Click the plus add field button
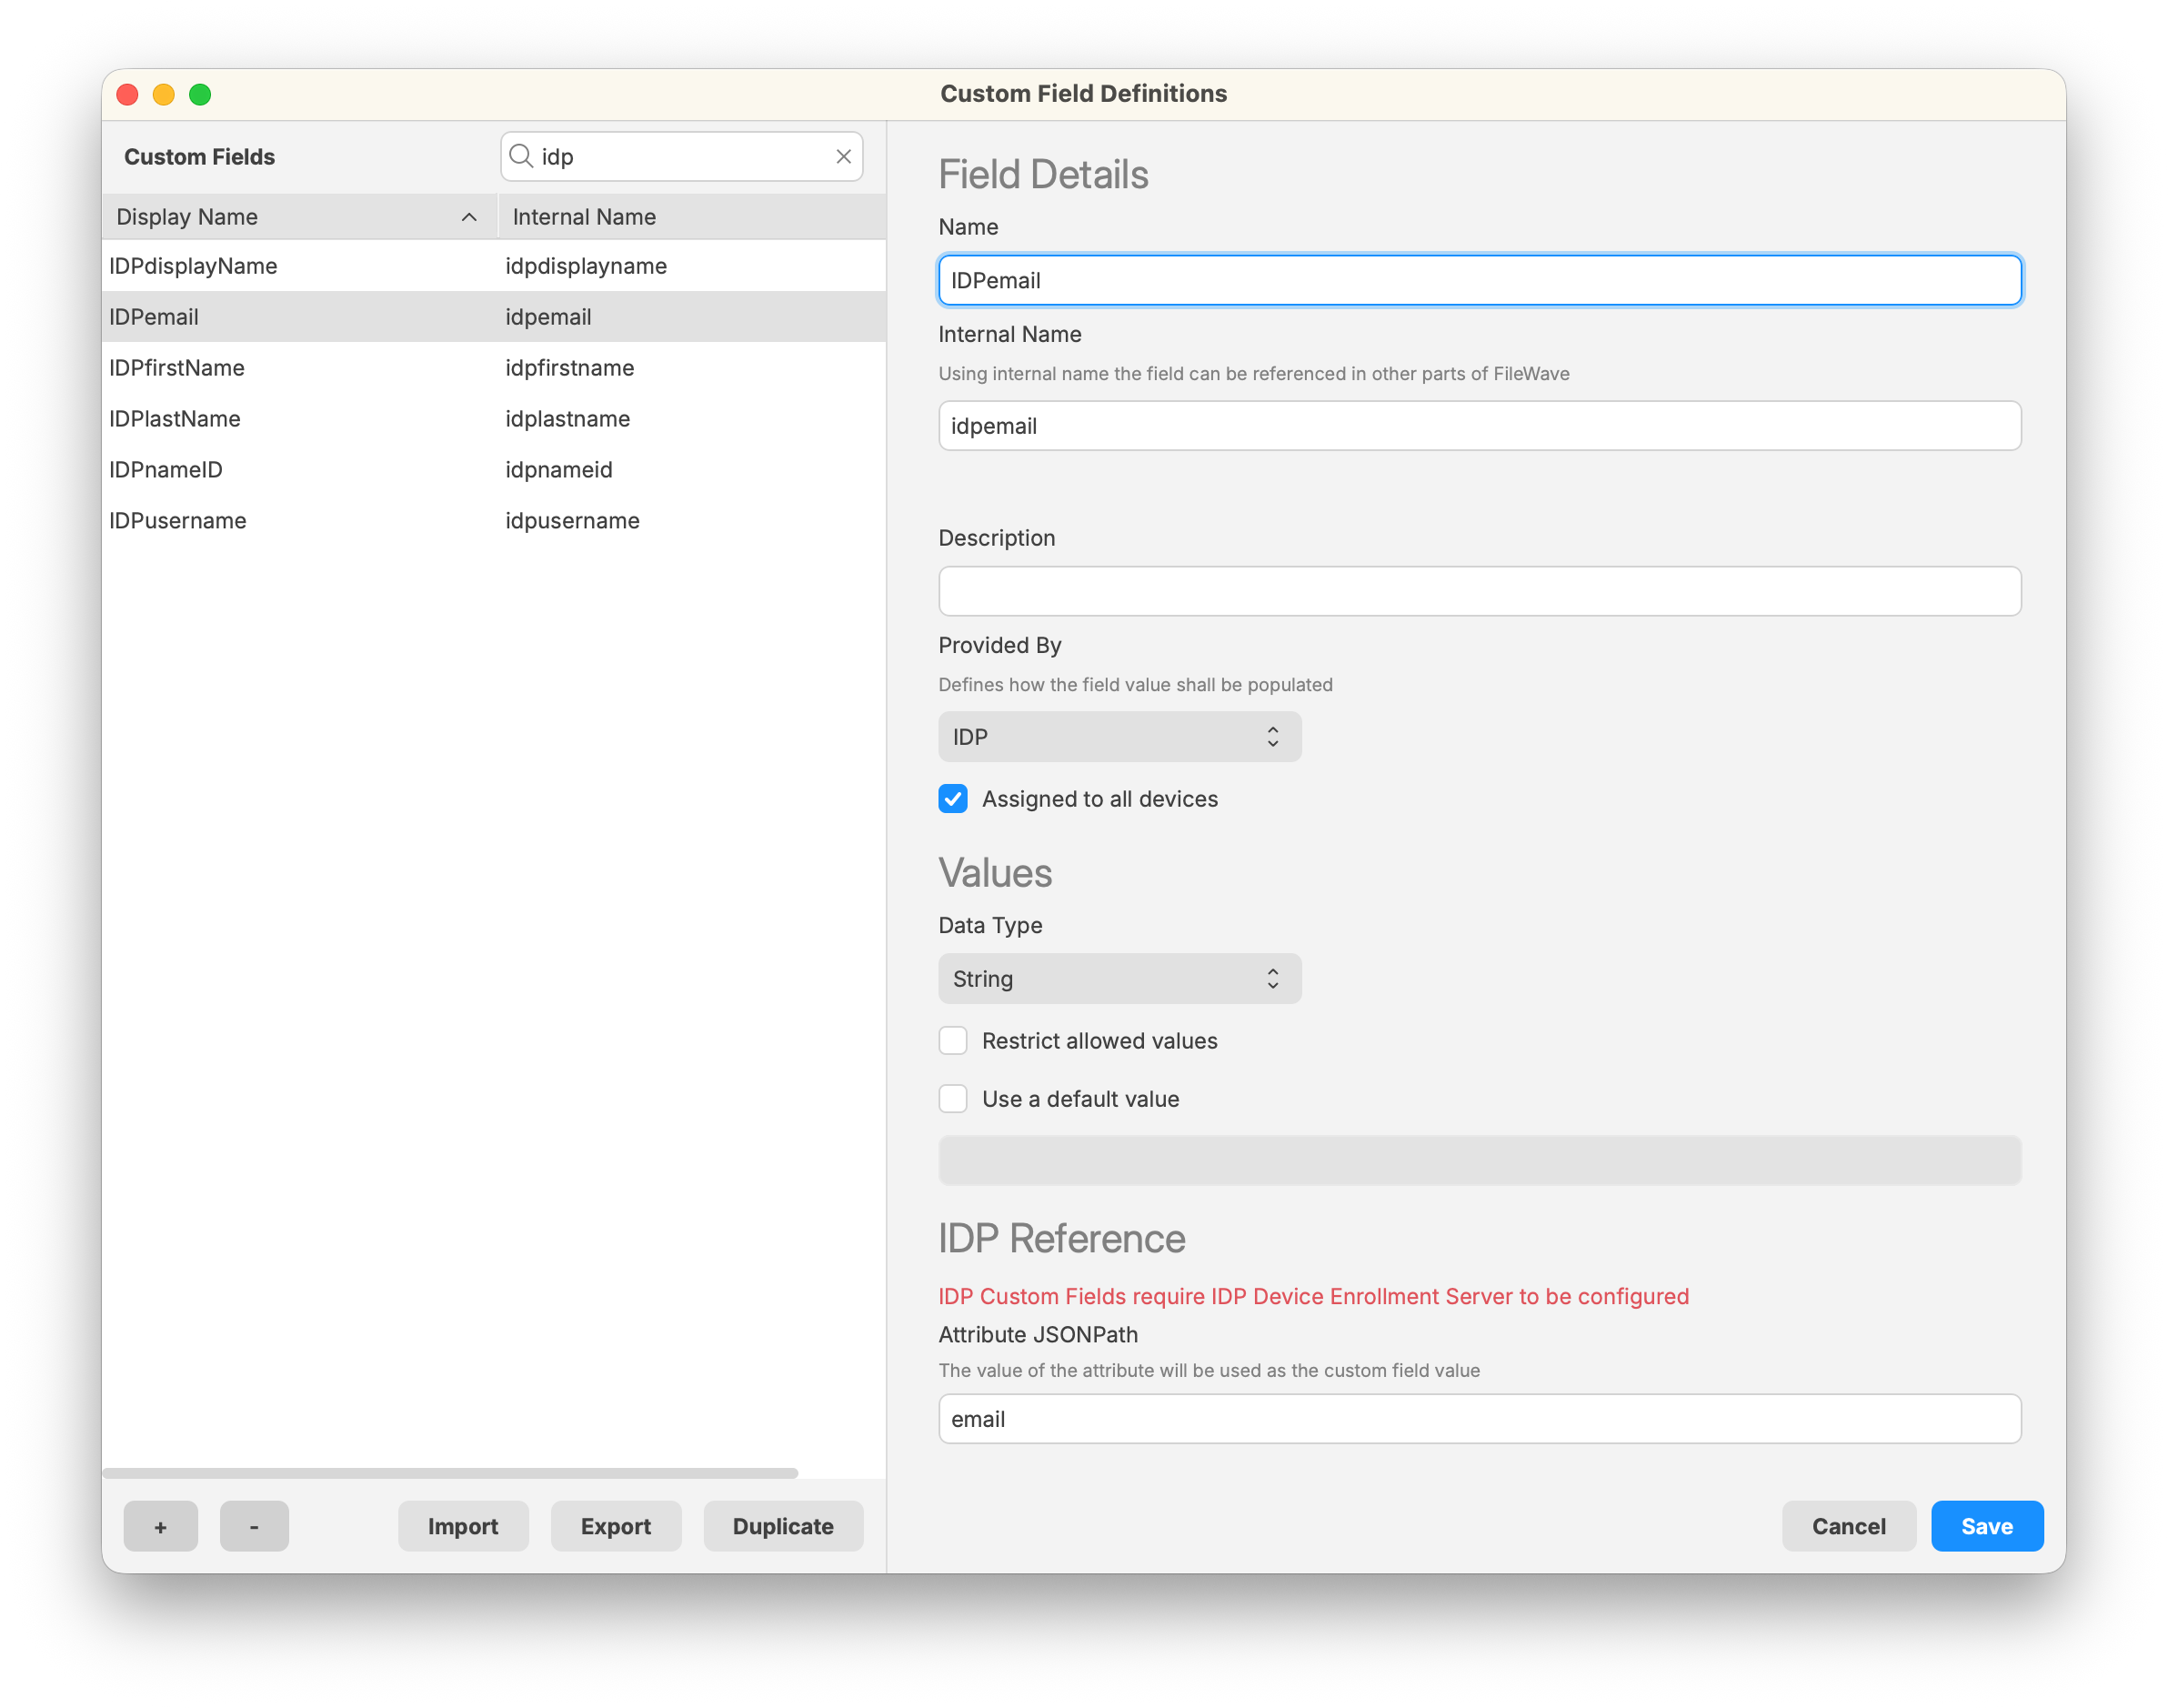This screenshot has height=1708, width=2168. (160, 1526)
